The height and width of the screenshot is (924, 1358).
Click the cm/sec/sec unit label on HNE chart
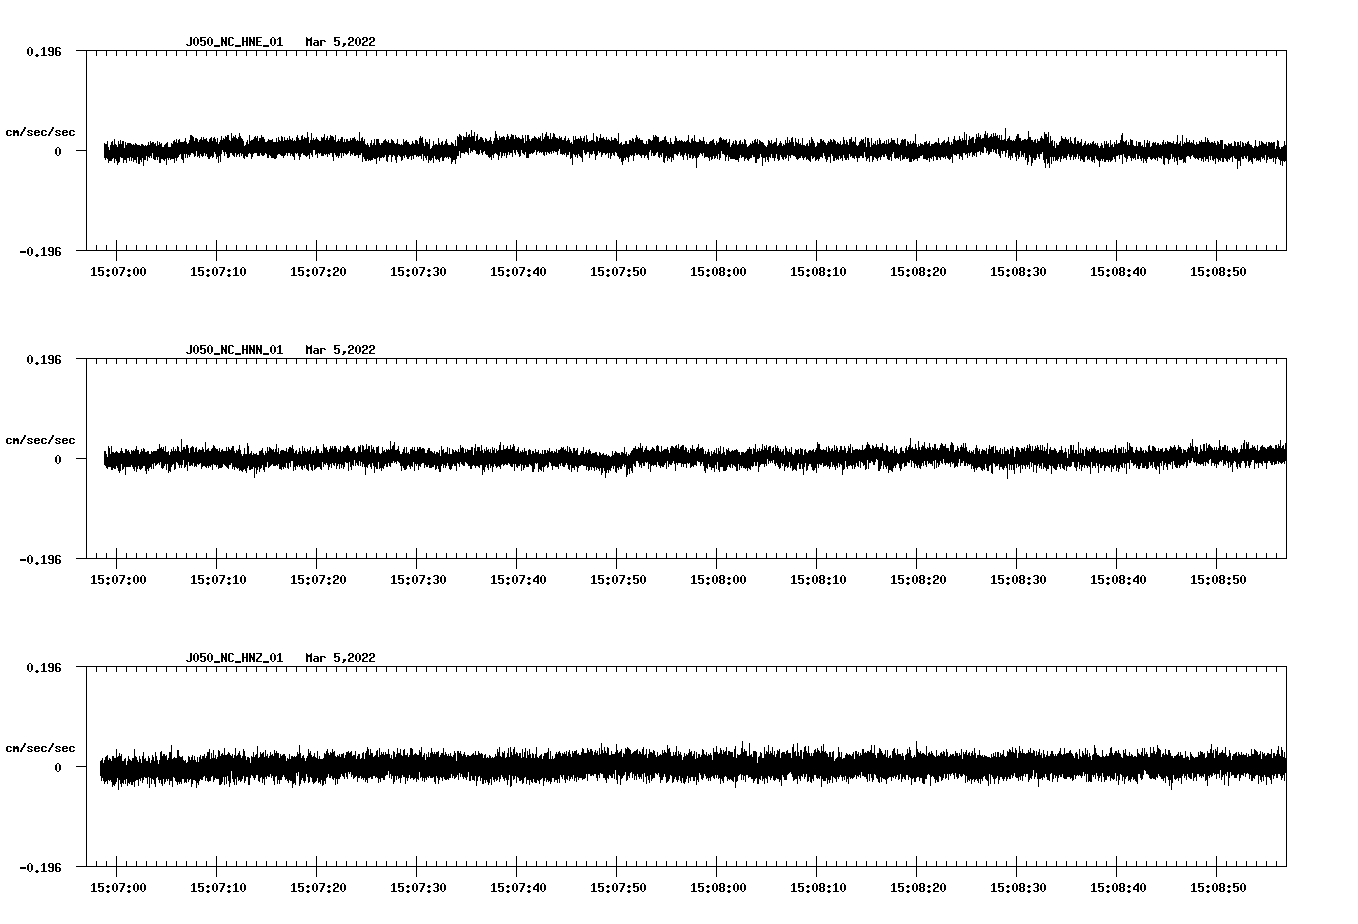[40, 132]
